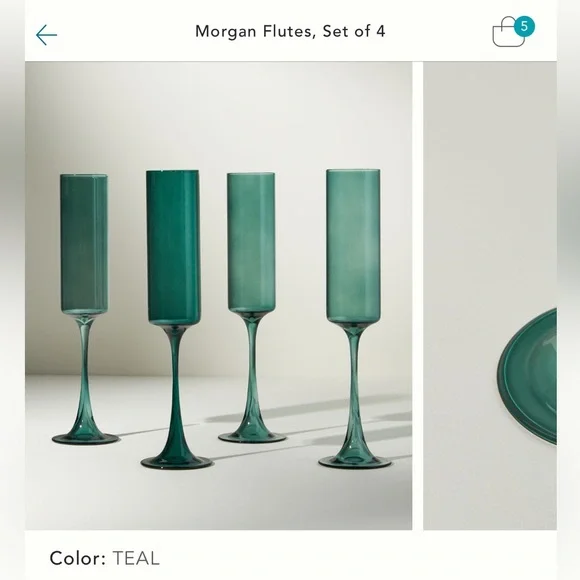Tap the darkest opaque flute's bowl
The width and height of the screenshot is (580, 580).
(x=173, y=247)
